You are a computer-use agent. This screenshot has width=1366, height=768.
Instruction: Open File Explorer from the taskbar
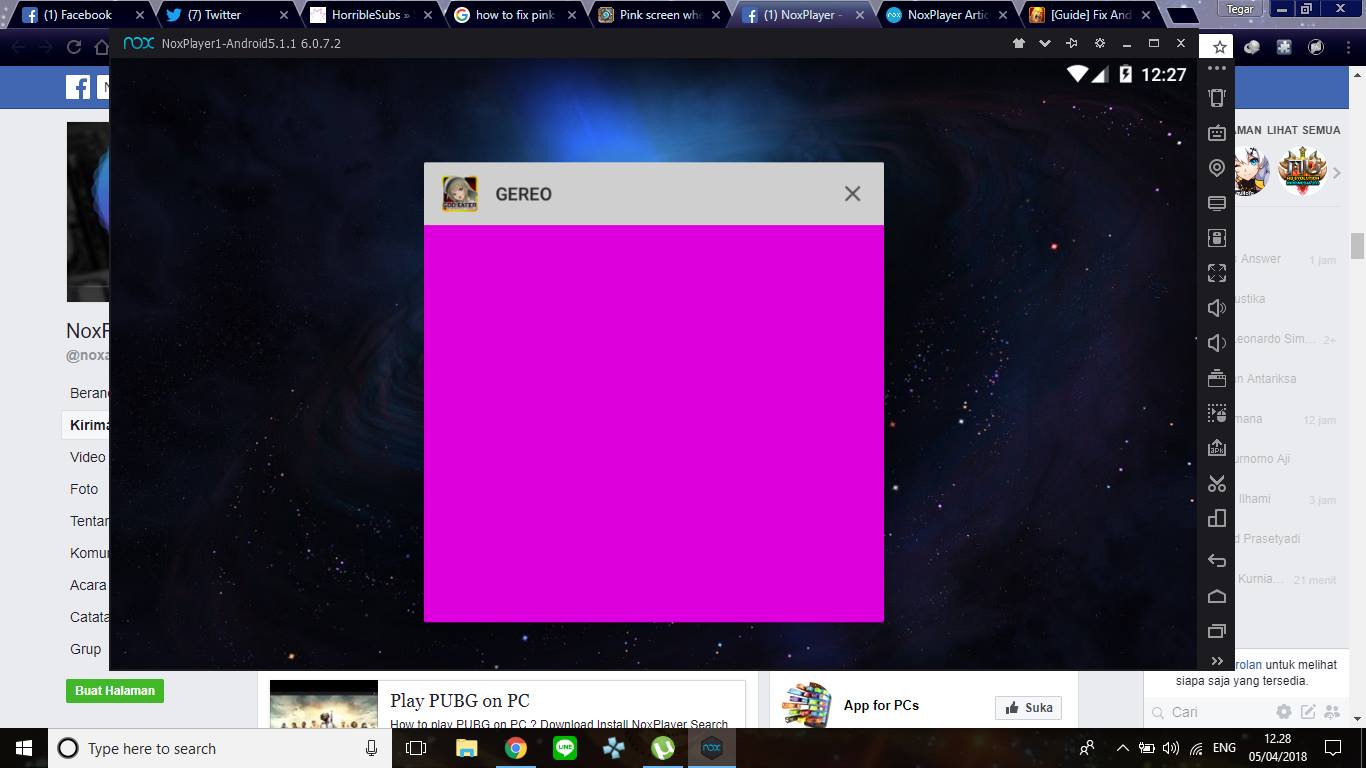coord(467,748)
